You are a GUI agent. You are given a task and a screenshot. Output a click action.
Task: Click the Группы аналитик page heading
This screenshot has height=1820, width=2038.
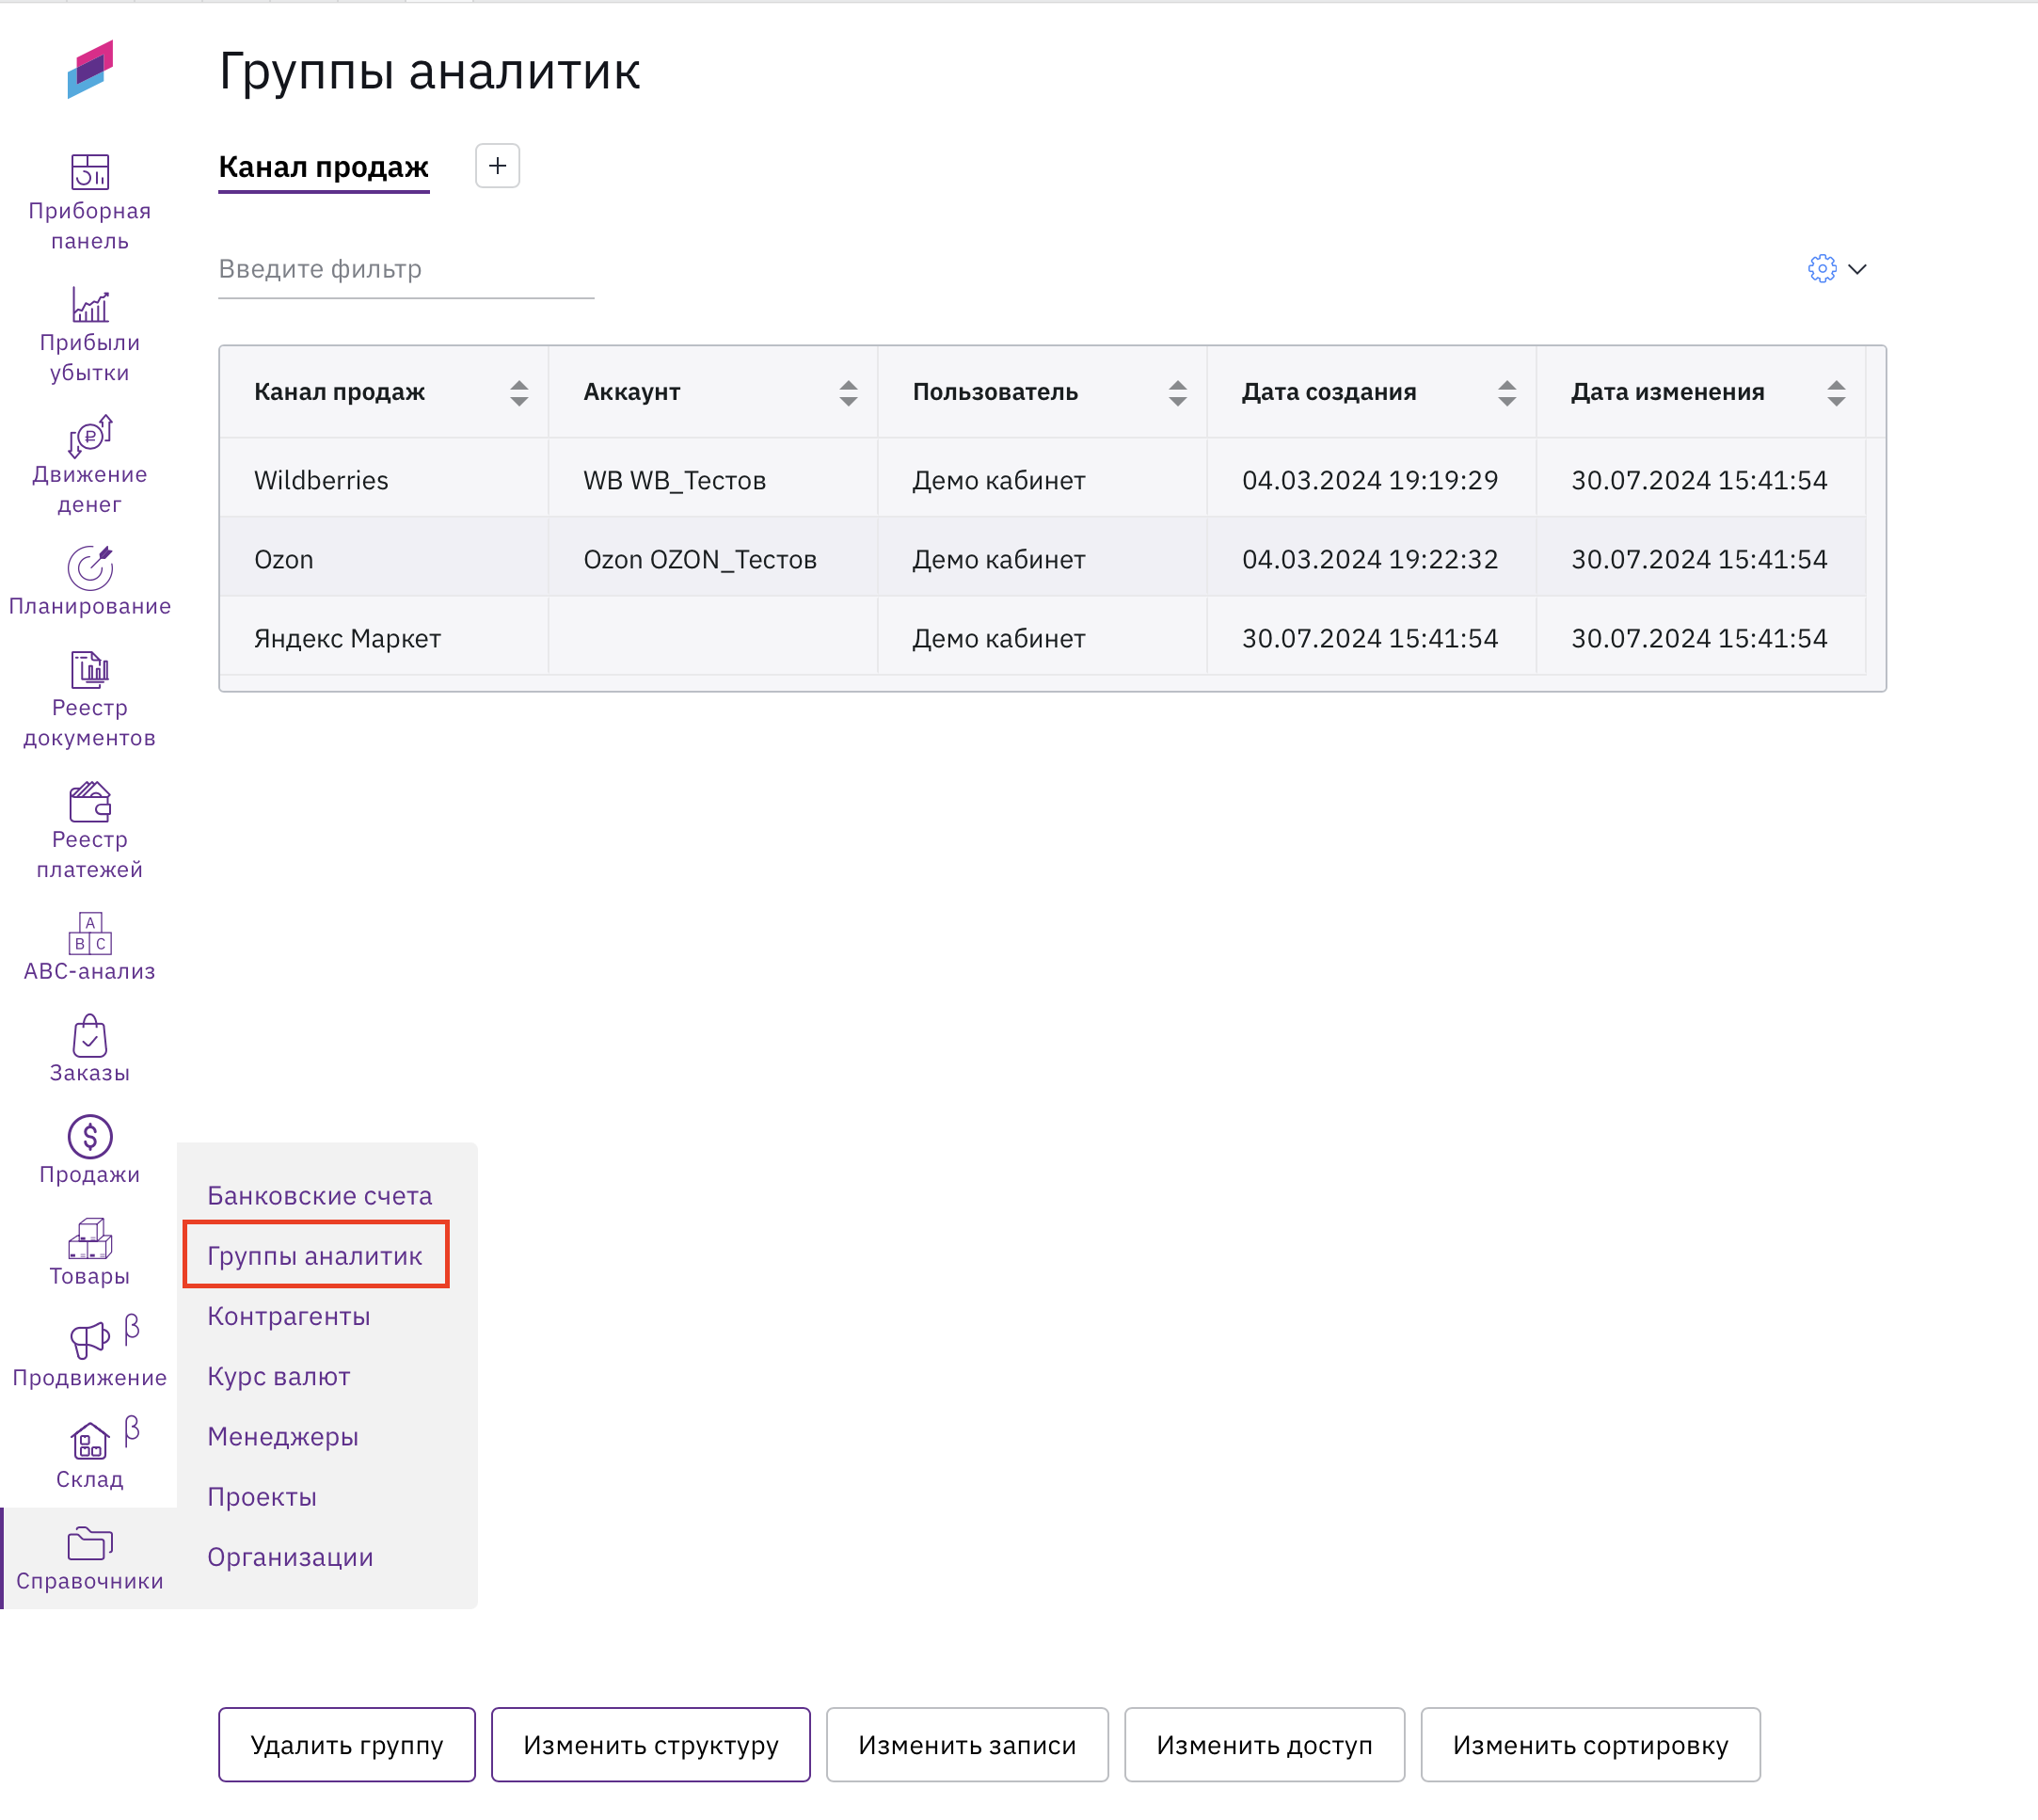[x=429, y=71]
